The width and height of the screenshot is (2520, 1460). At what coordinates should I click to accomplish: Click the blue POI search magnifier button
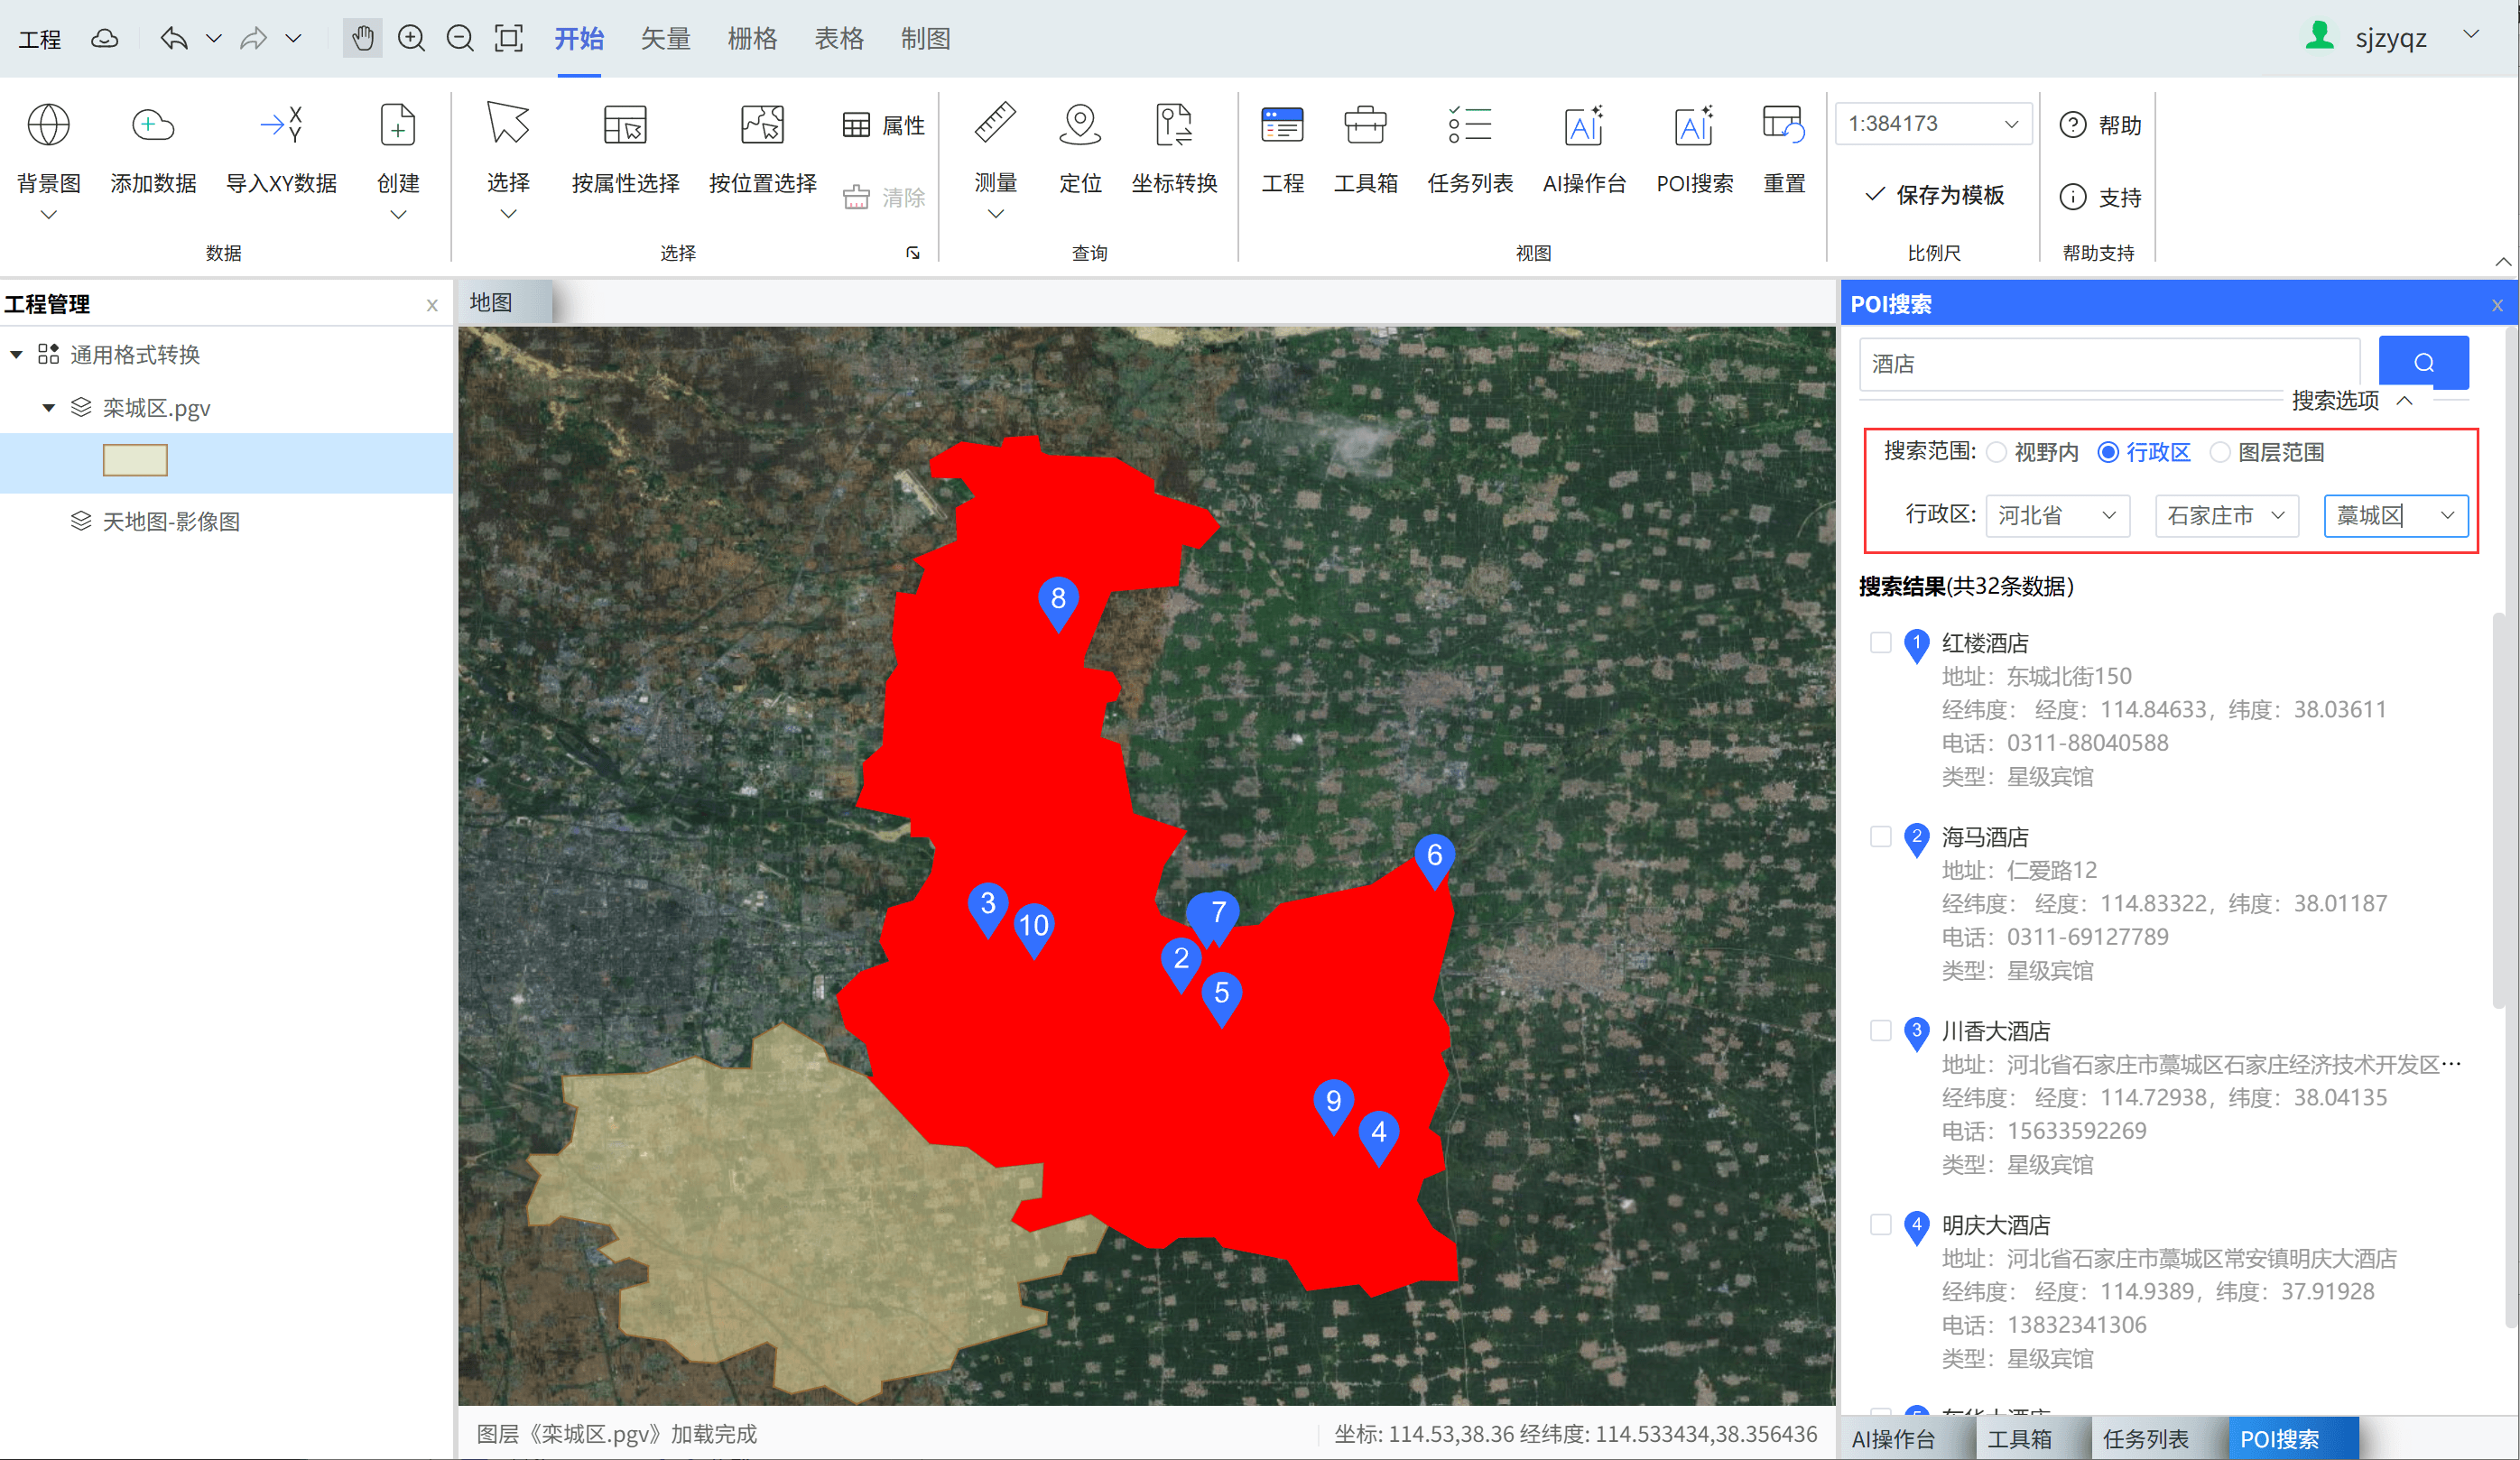tap(2423, 362)
